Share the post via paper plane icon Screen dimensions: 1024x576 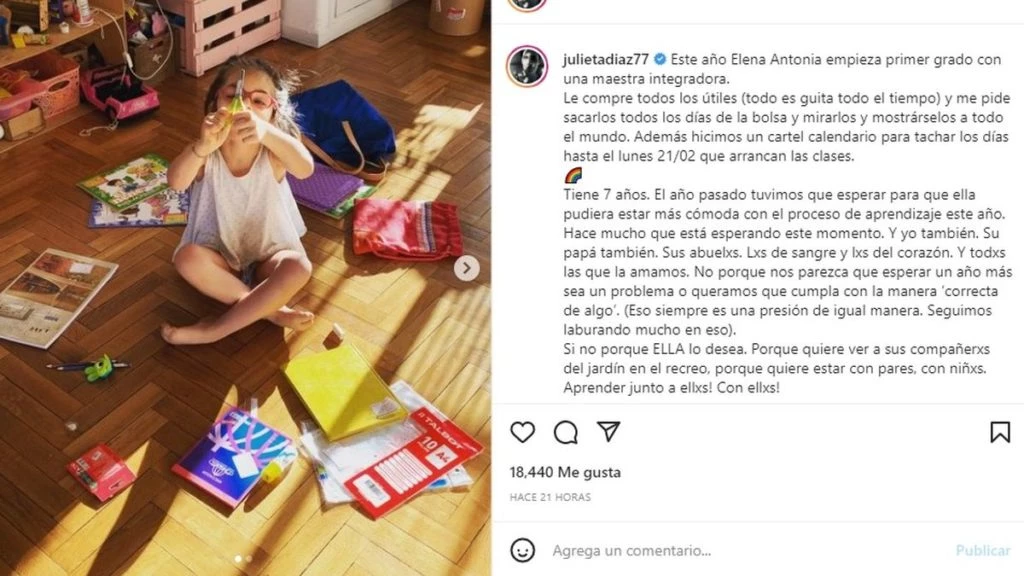point(608,432)
